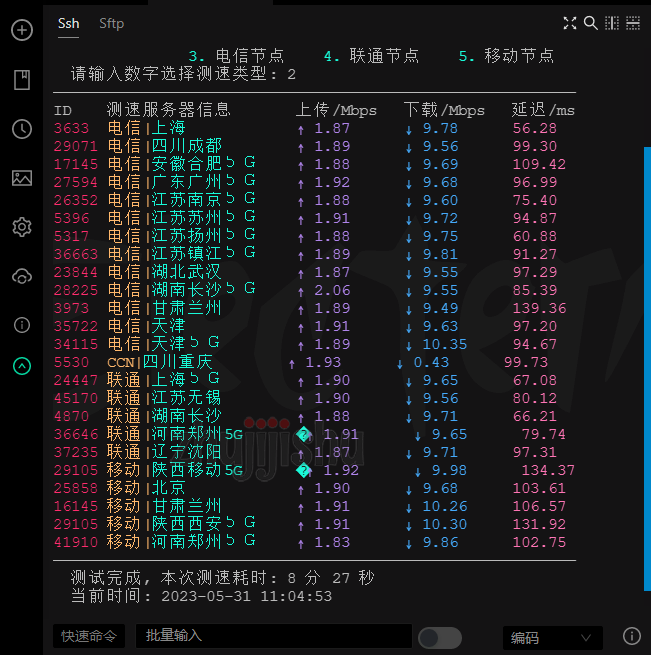
Task: Click the 5. 移动节点 option text
Action: pyautogui.click(x=506, y=56)
